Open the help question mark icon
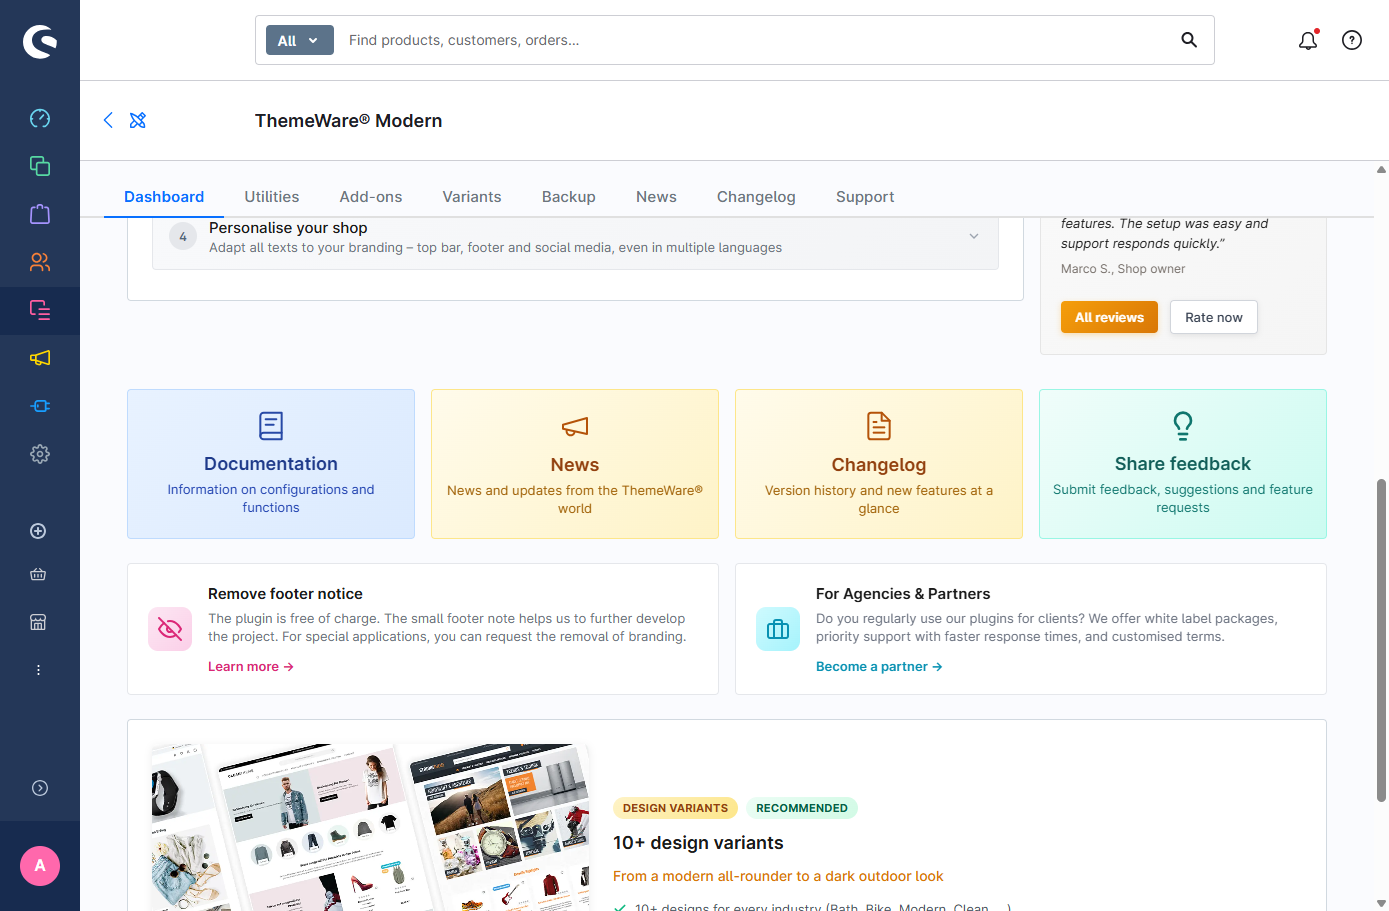 click(1352, 40)
